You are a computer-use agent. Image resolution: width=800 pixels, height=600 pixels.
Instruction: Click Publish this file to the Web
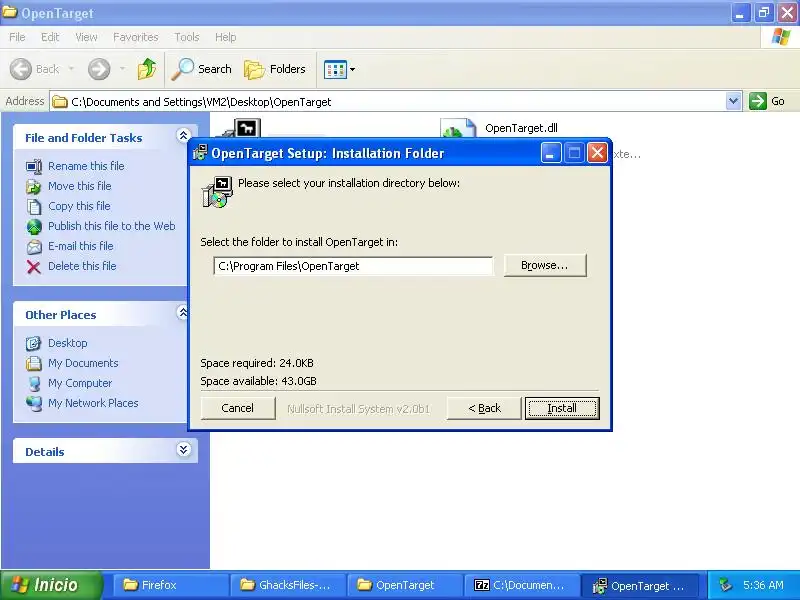(x=112, y=226)
